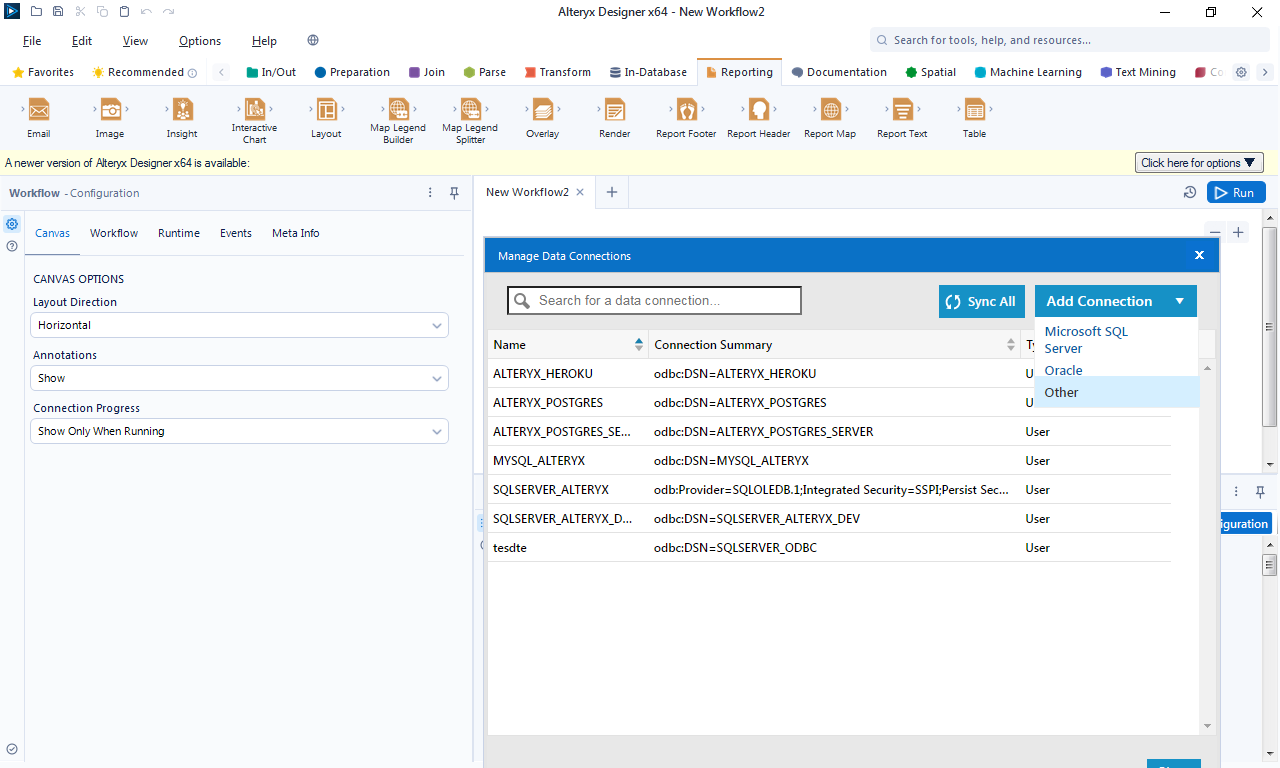Switch to the Documentation ribbon tab

[x=839, y=72]
